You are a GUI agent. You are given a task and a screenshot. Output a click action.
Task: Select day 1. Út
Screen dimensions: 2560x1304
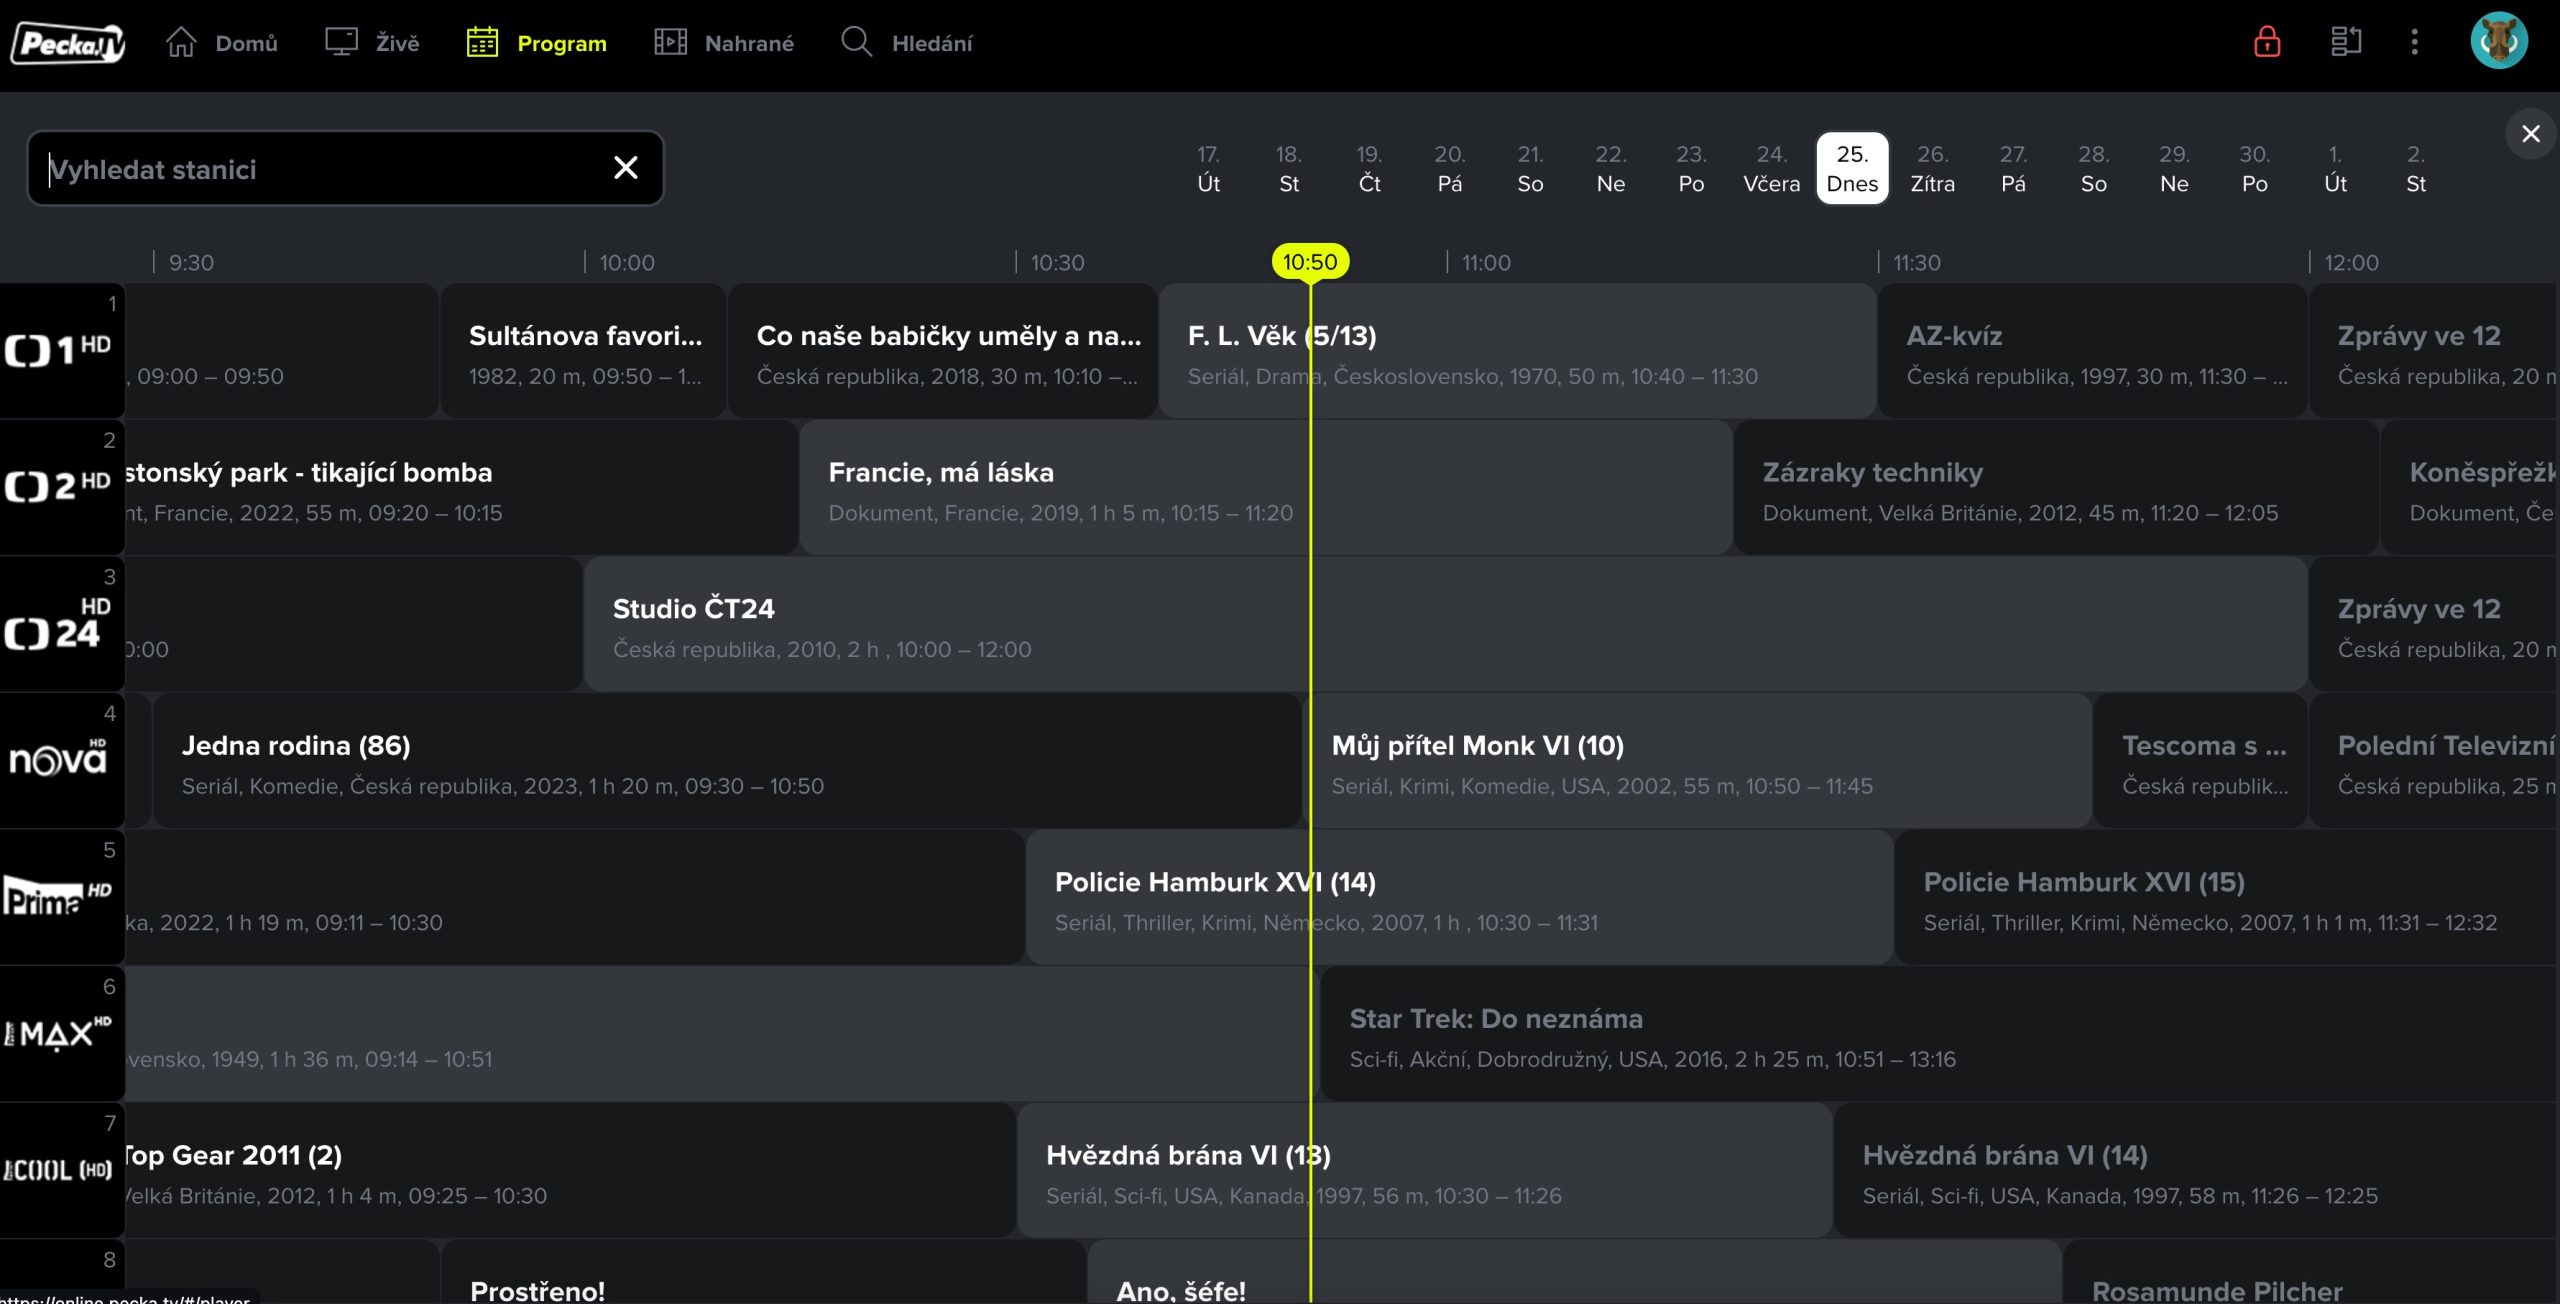[2335, 168]
